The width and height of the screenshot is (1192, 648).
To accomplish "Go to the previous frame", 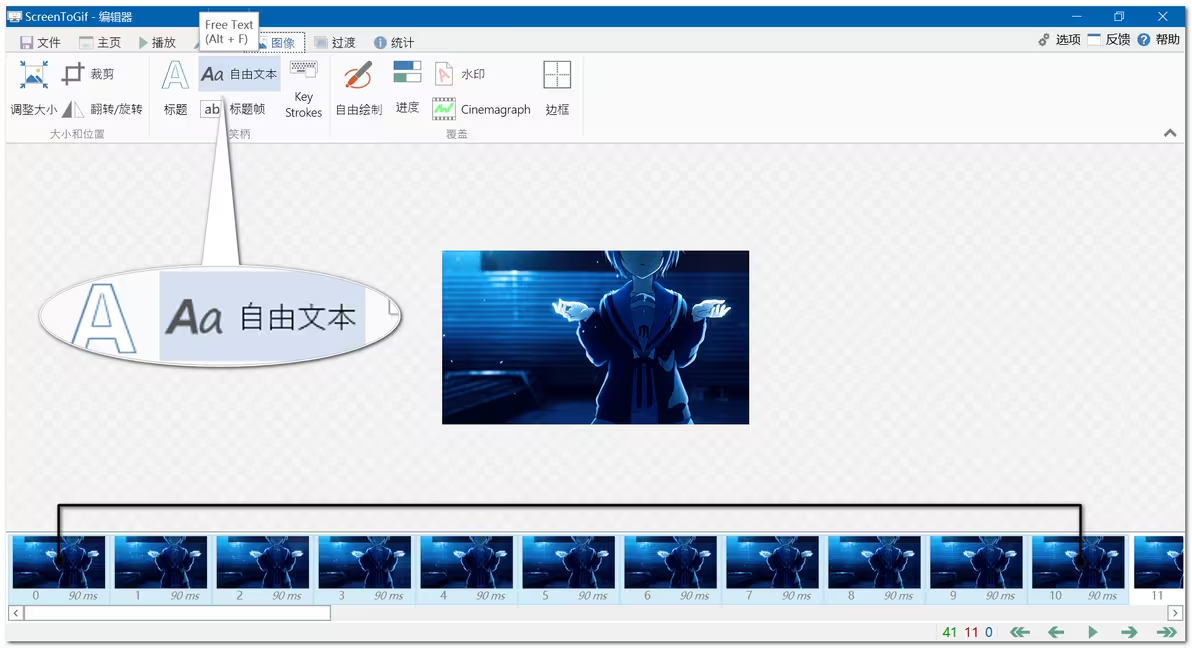I will (x=1056, y=632).
